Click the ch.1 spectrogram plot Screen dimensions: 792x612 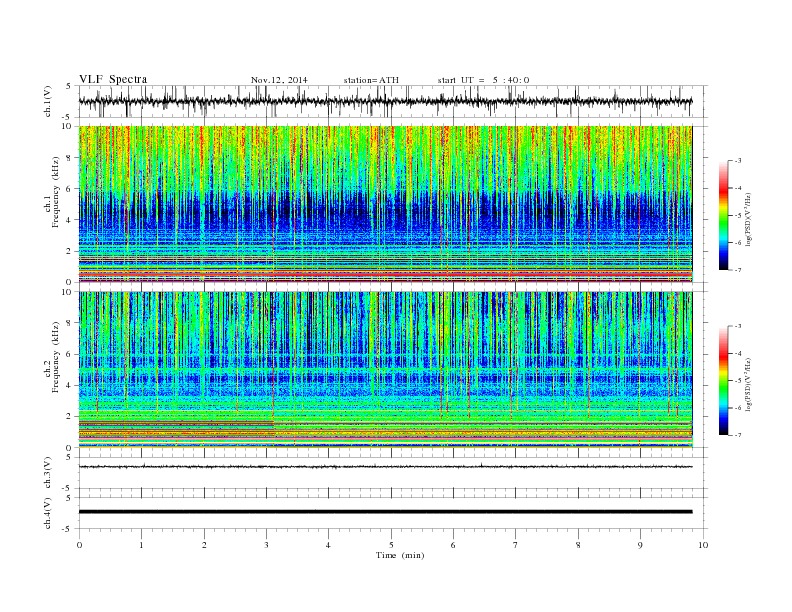[385, 204]
